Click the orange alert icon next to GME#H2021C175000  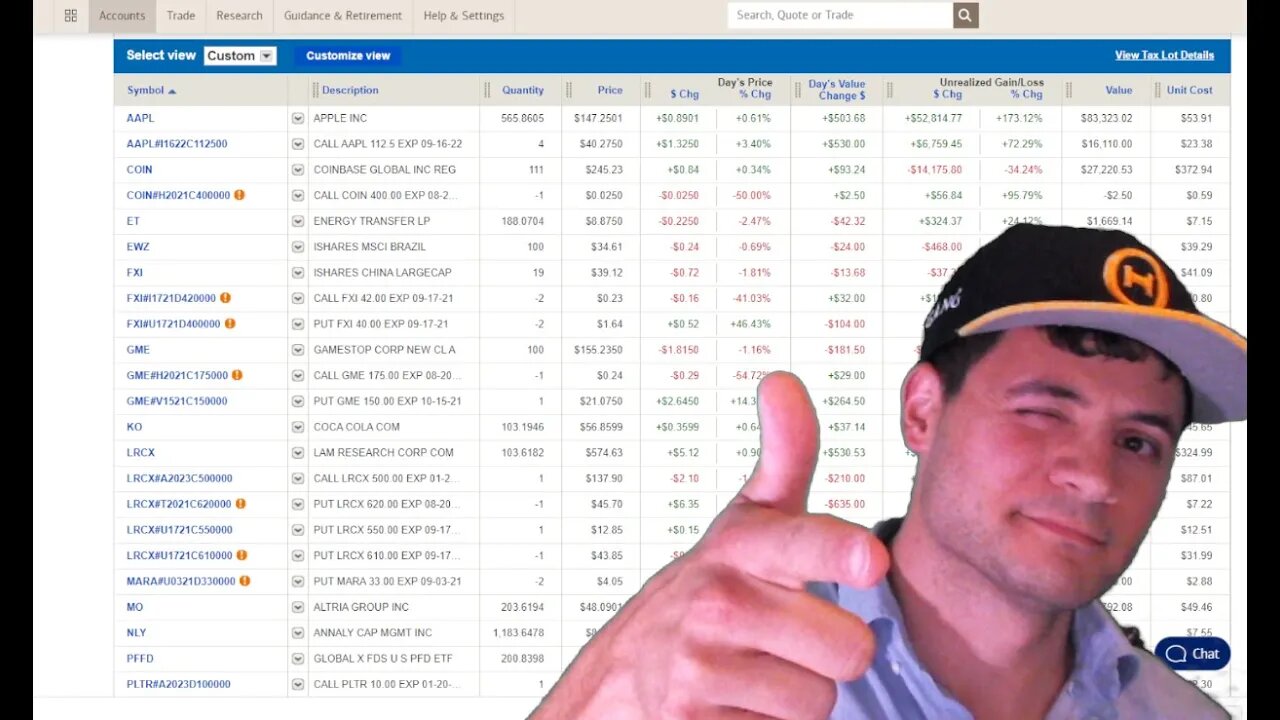click(x=237, y=375)
